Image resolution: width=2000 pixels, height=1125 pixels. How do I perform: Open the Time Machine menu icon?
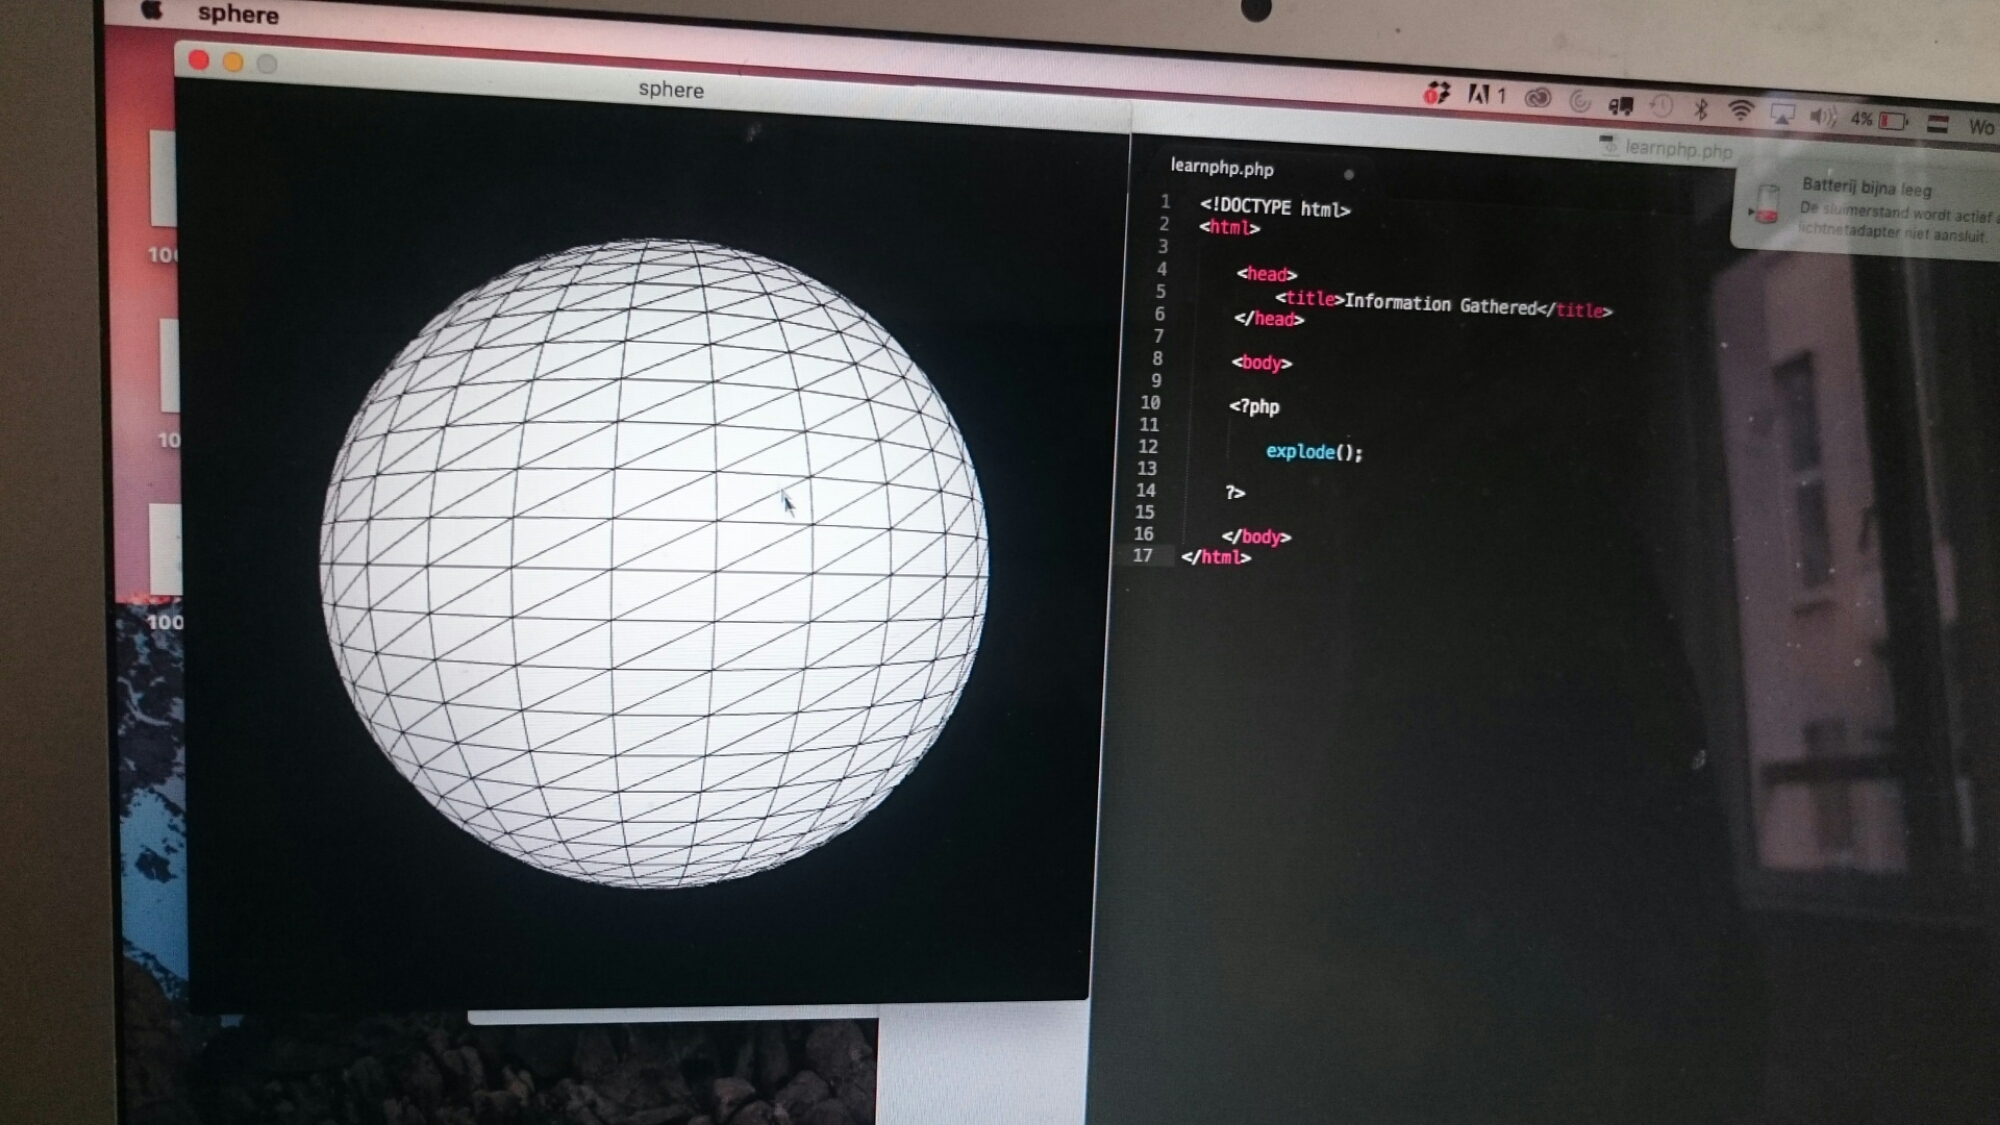coord(1661,106)
